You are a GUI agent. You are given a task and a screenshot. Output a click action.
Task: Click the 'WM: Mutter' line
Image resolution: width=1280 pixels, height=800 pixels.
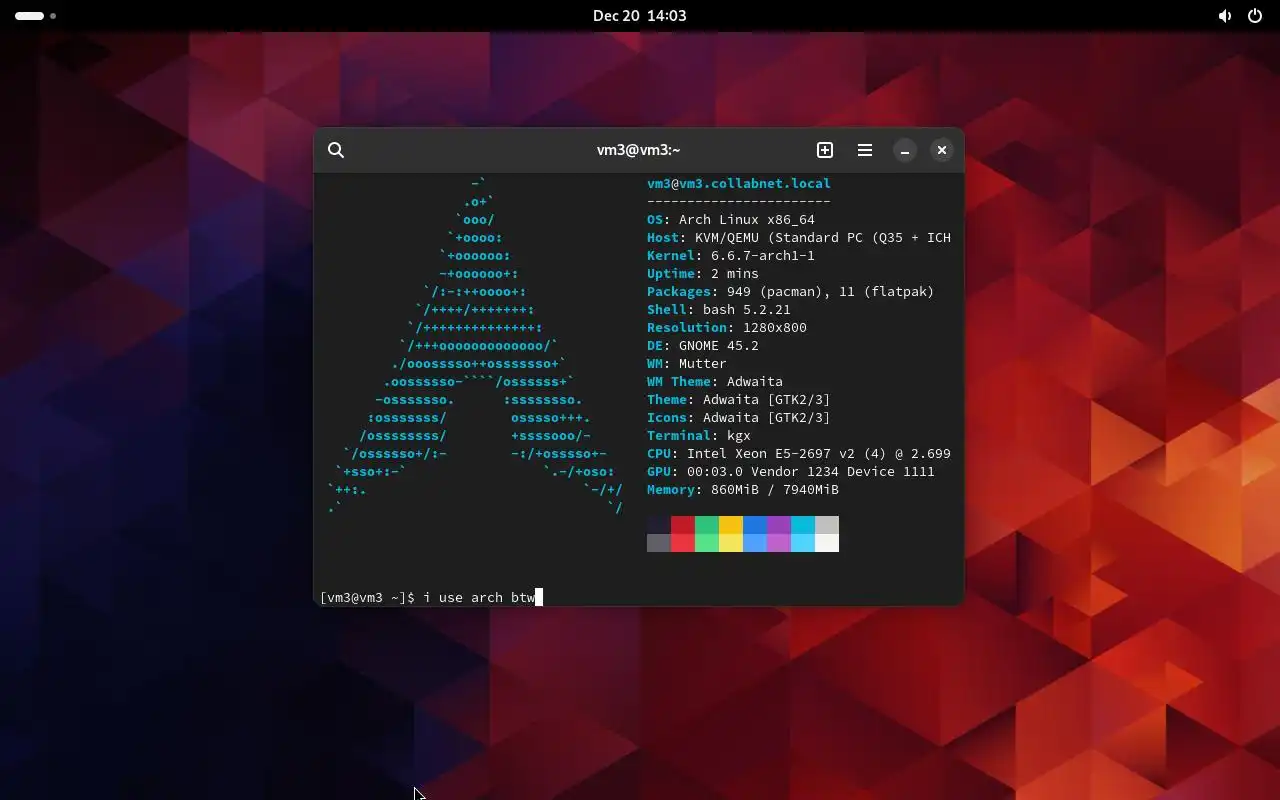pyautogui.click(x=687, y=364)
